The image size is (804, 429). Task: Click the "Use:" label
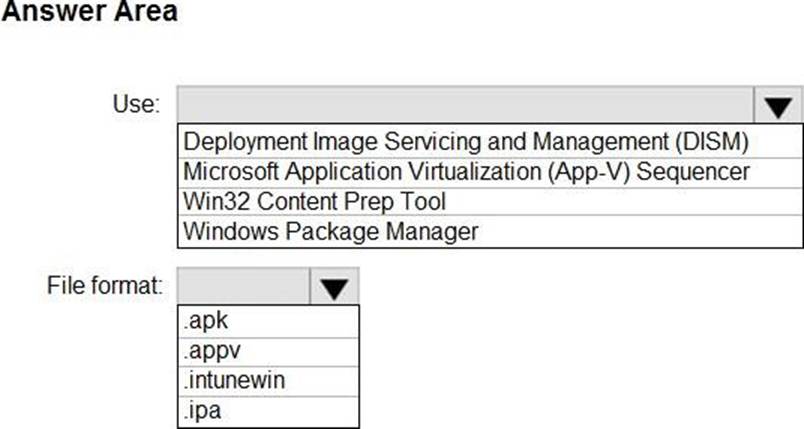[x=138, y=104]
